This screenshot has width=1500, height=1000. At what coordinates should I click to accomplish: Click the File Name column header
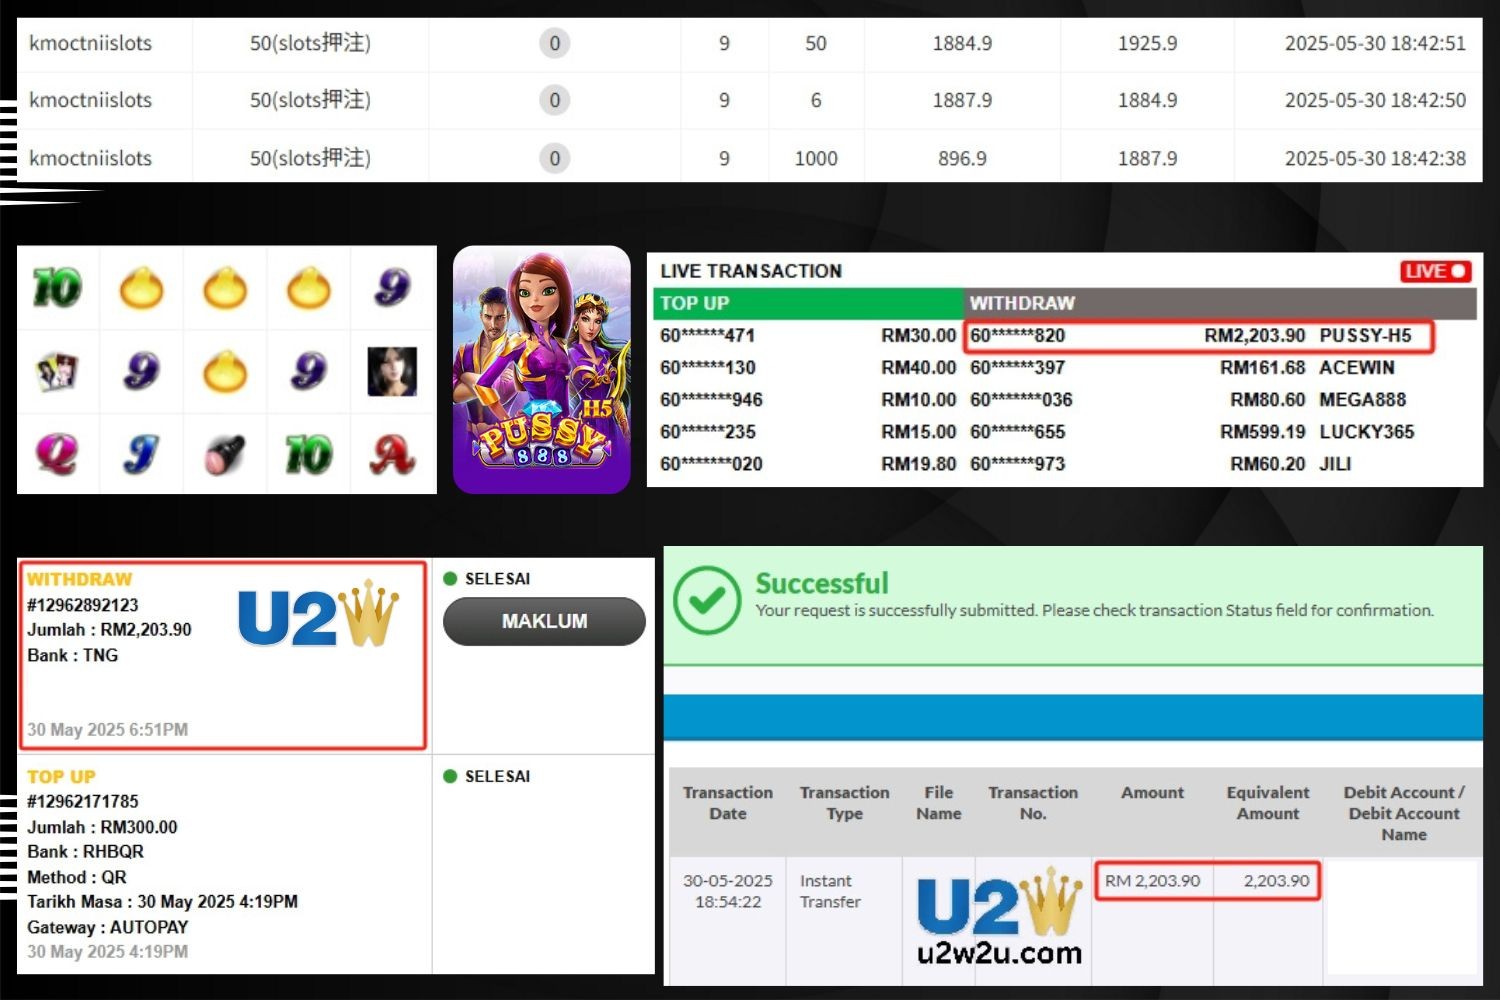[938, 803]
